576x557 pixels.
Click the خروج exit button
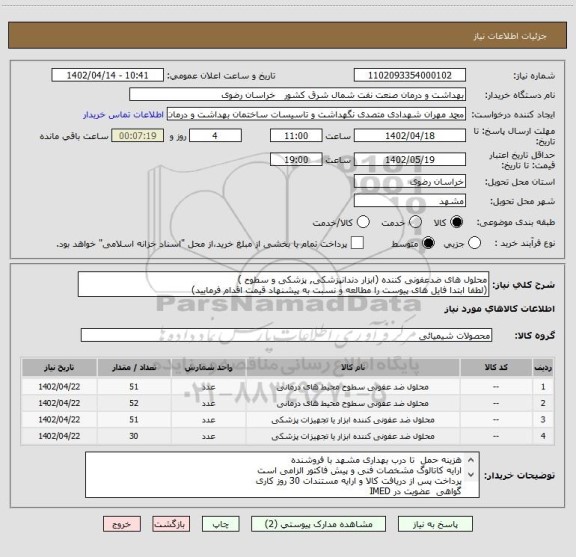[122, 524]
